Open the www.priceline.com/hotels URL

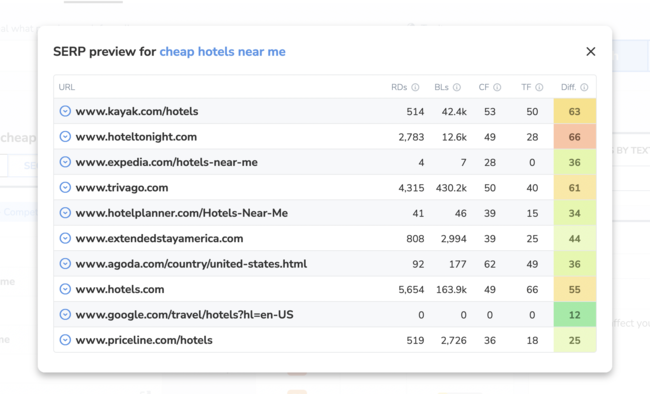coord(144,340)
